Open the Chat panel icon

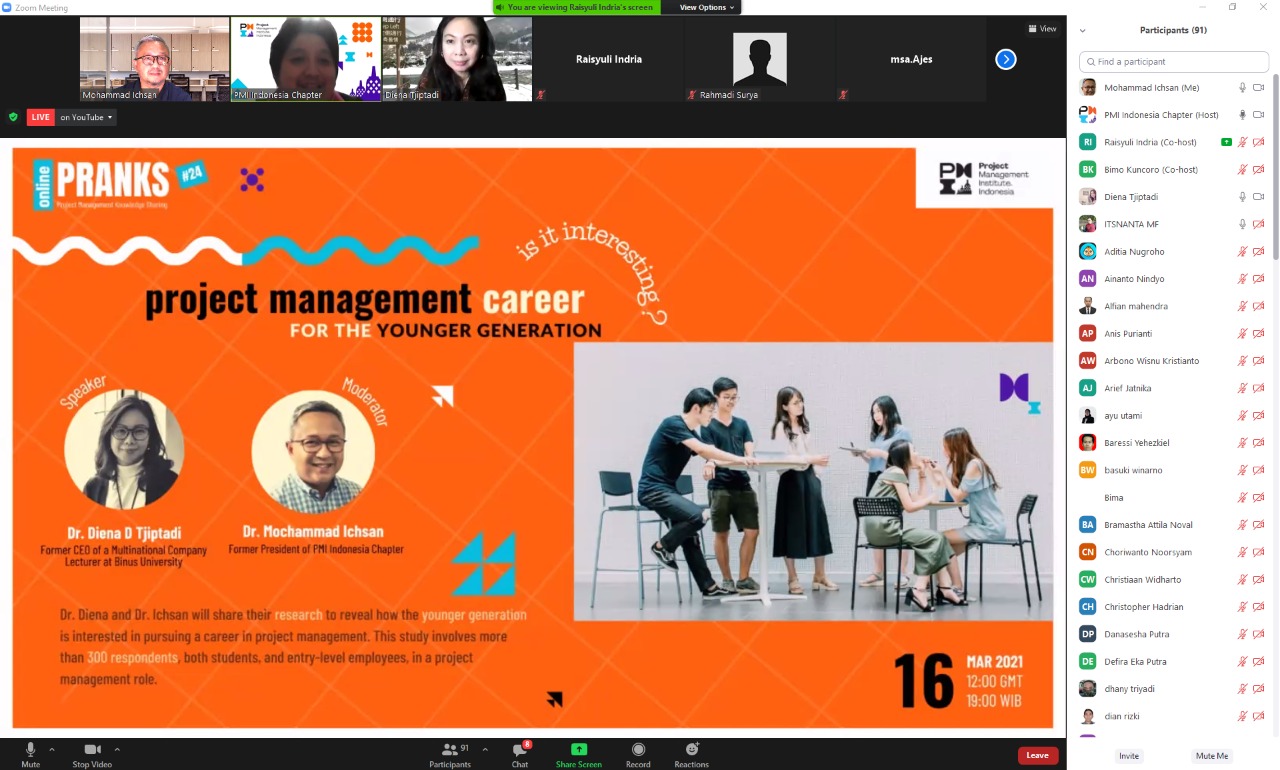pyautogui.click(x=520, y=751)
